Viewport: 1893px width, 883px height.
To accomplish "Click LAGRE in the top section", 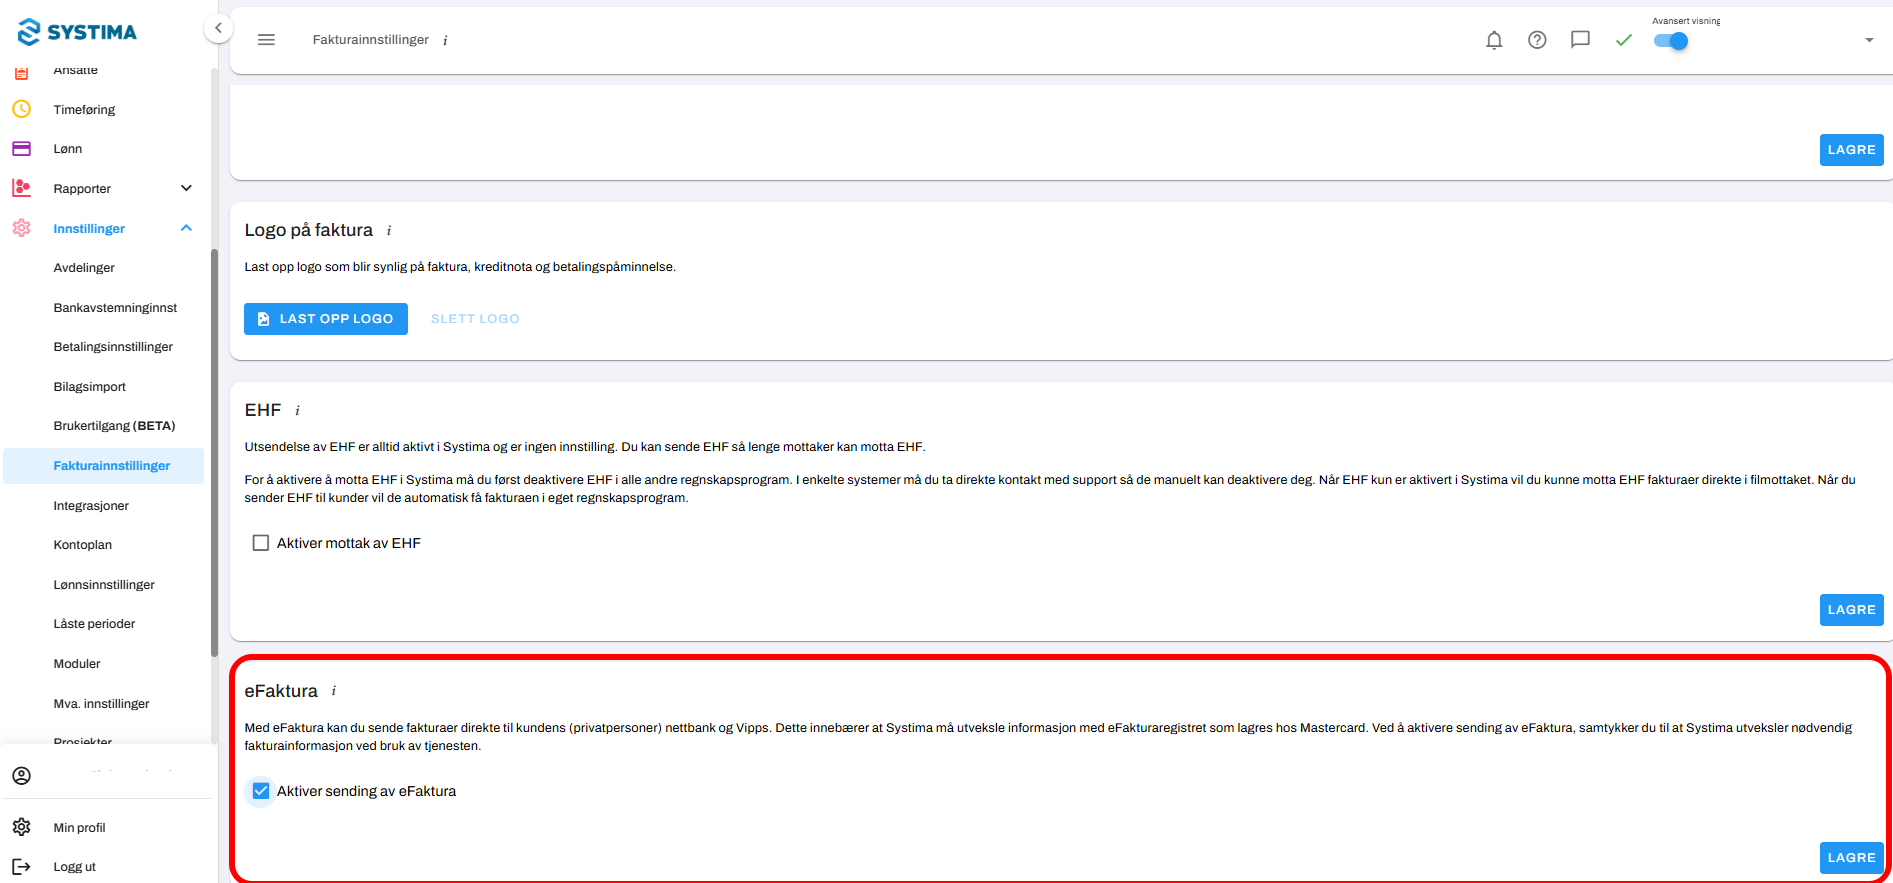I will point(1852,150).
